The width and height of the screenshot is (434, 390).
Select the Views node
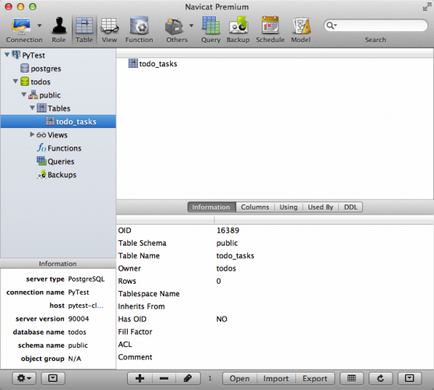[57, 135]
